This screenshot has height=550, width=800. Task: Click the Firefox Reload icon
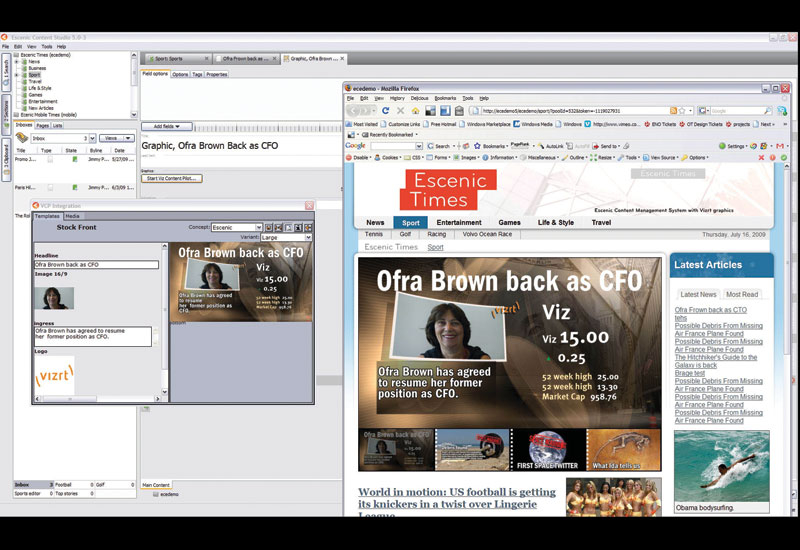pos(385,110)
